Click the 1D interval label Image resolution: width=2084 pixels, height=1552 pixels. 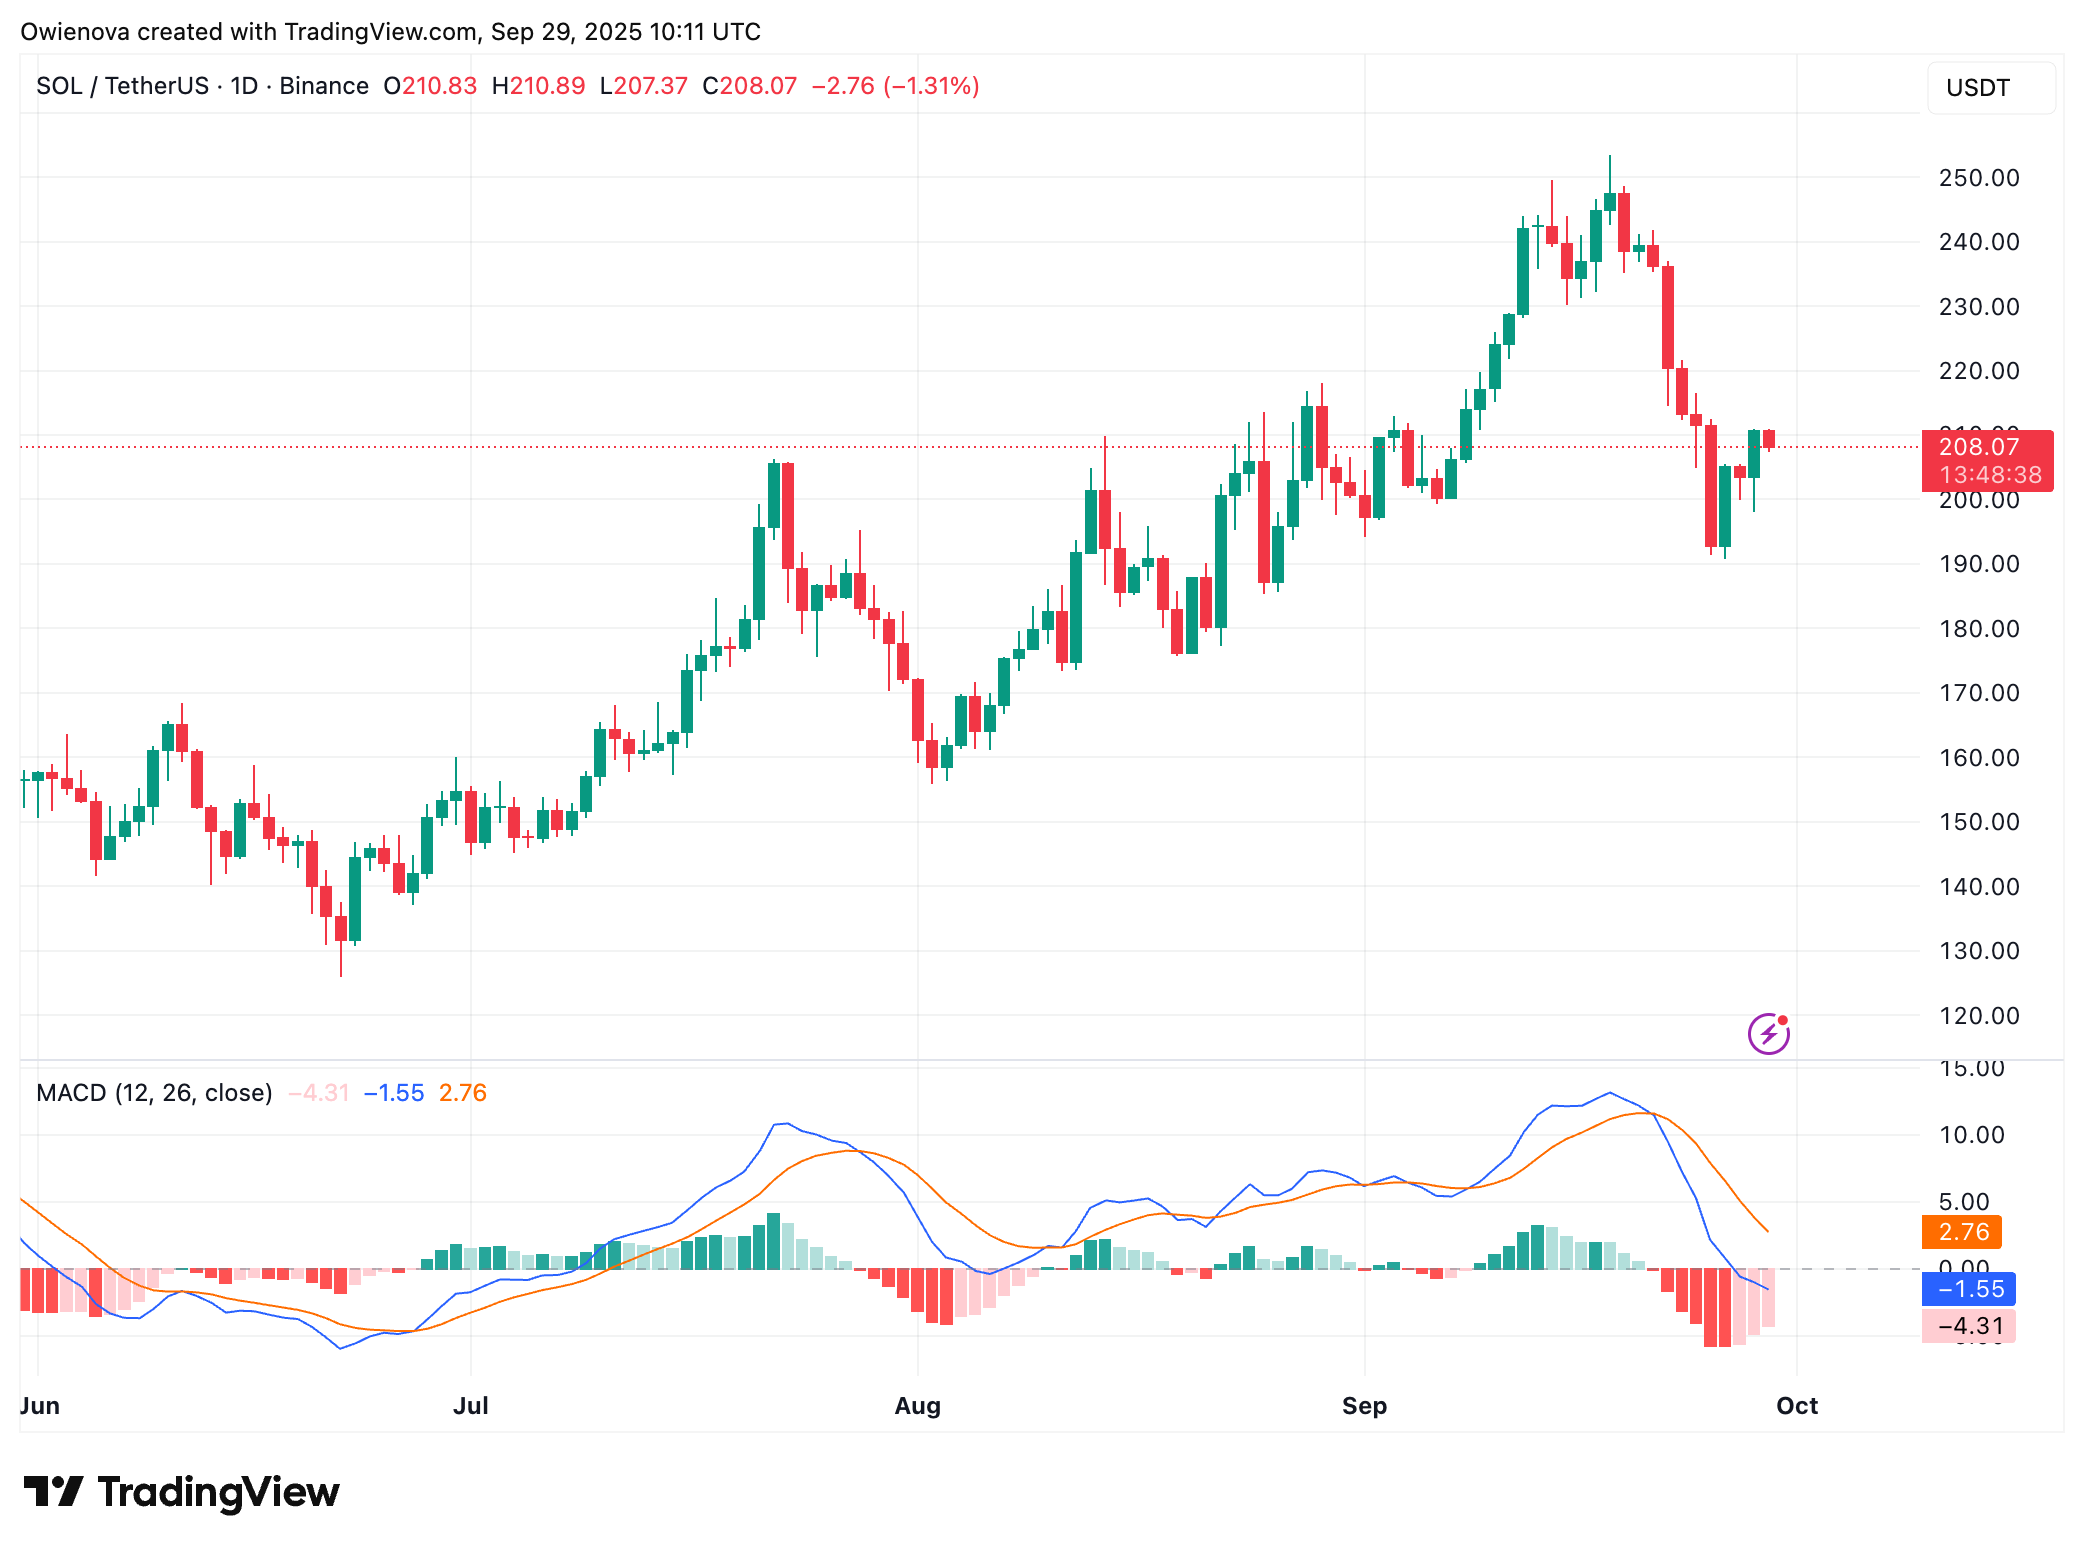pyautogui.click(x=244, y=86)
